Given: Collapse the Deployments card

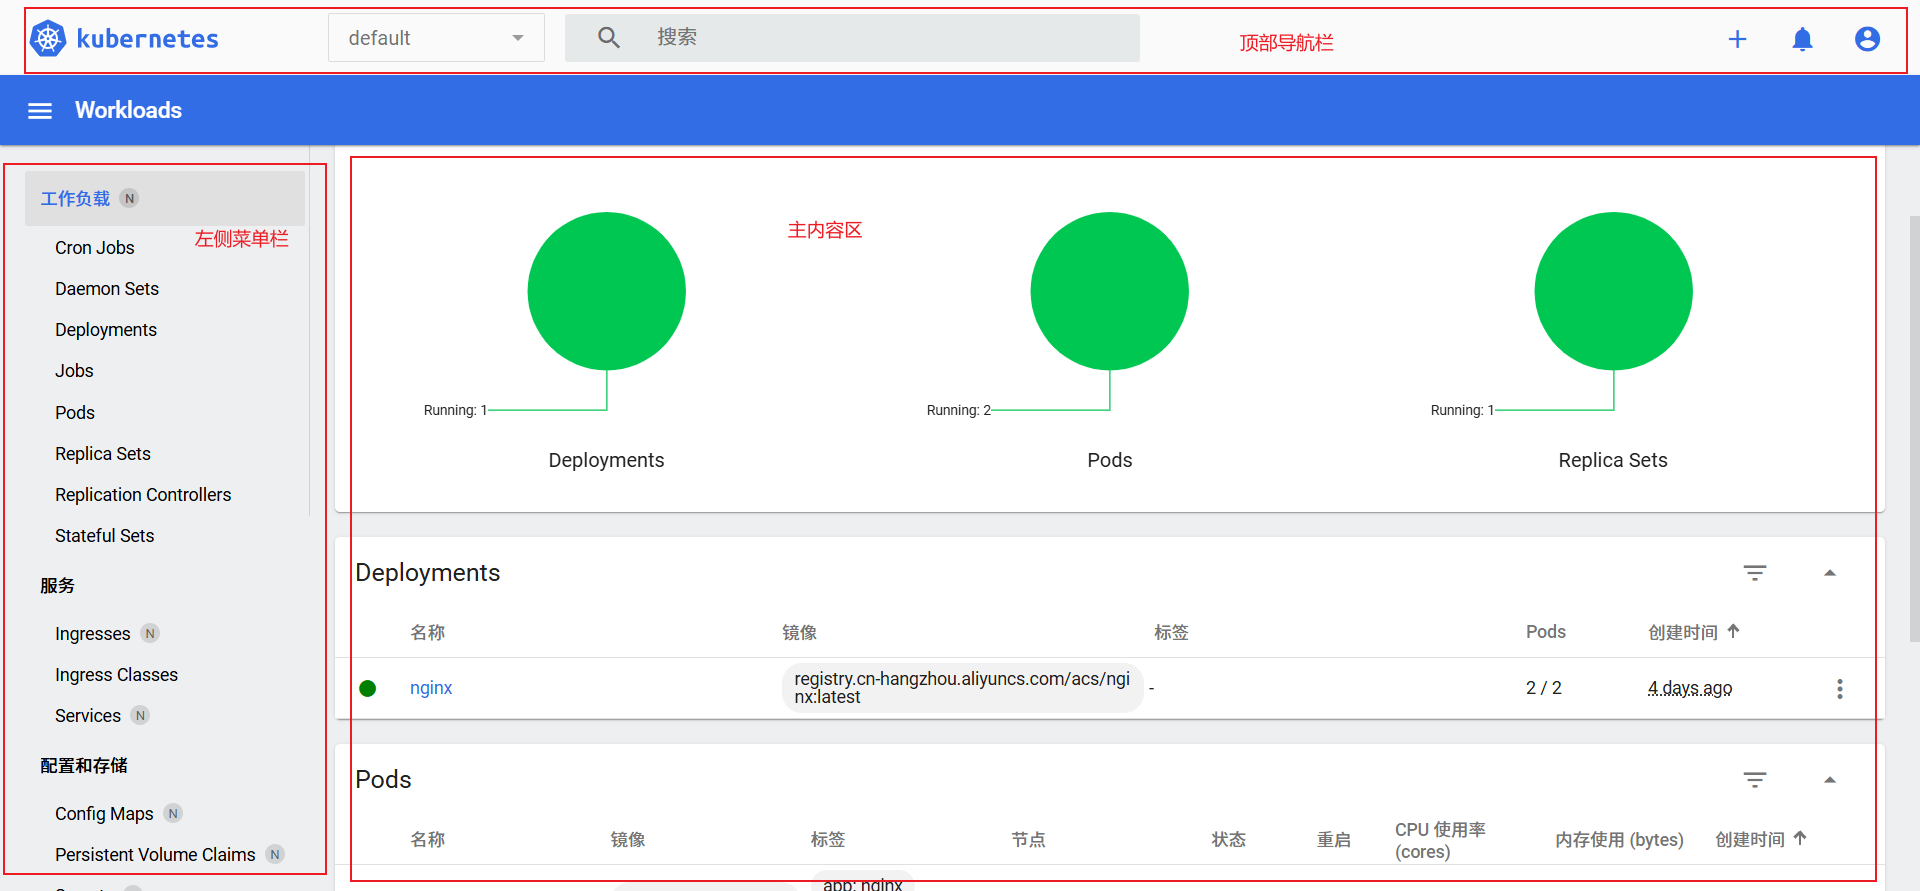Looking at the screenshot, I should pyautogui.click(x=1829, y=573).
